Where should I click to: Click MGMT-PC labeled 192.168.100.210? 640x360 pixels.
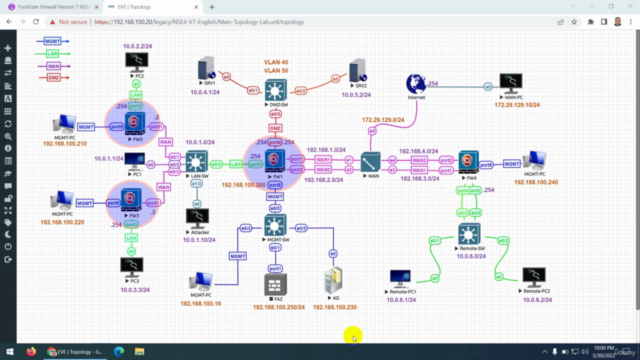tap(64, 125)
